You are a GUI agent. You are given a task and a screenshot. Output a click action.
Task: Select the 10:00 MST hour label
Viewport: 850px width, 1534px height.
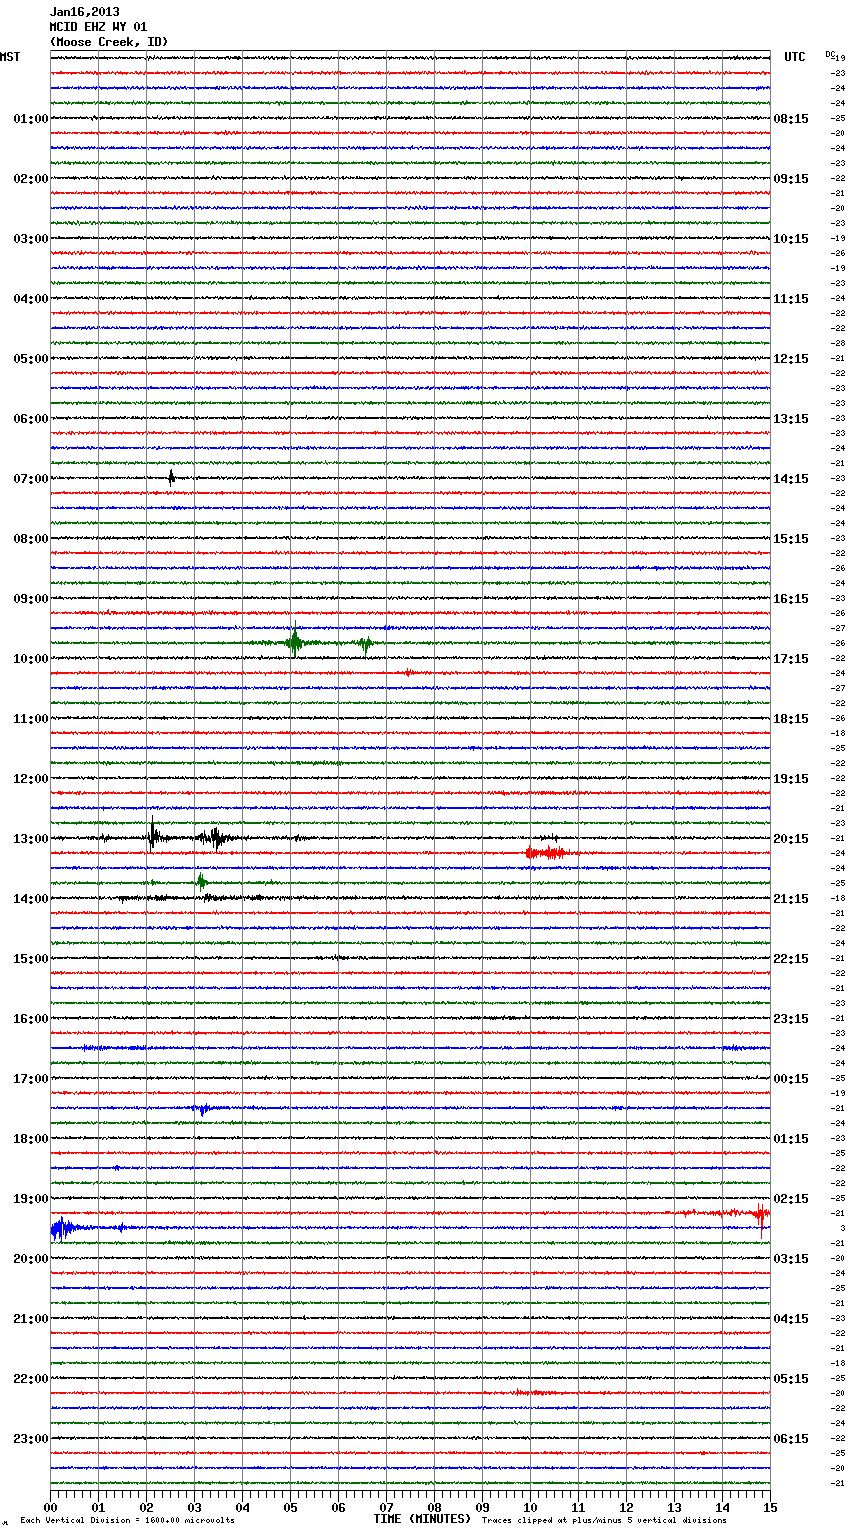pyautogui.click(x=30, y=659)
